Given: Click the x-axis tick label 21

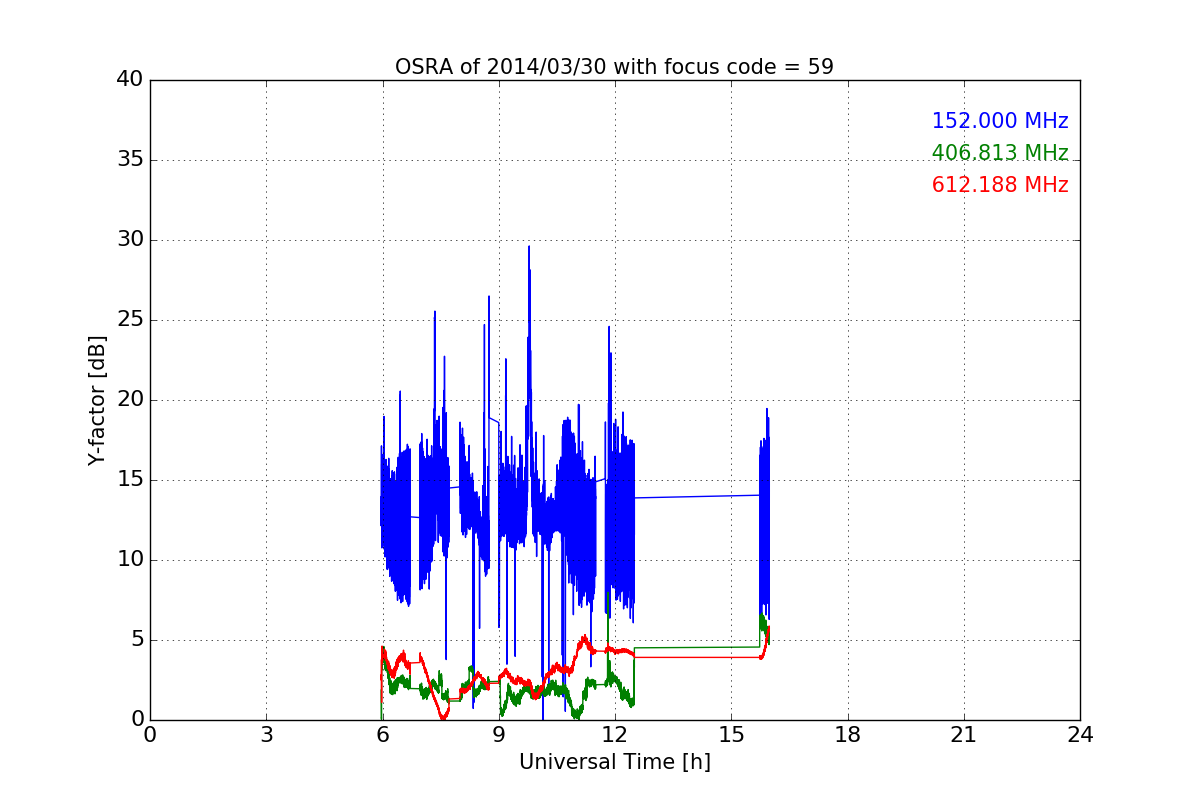Looking at the screenshot, I should (964, 734).
